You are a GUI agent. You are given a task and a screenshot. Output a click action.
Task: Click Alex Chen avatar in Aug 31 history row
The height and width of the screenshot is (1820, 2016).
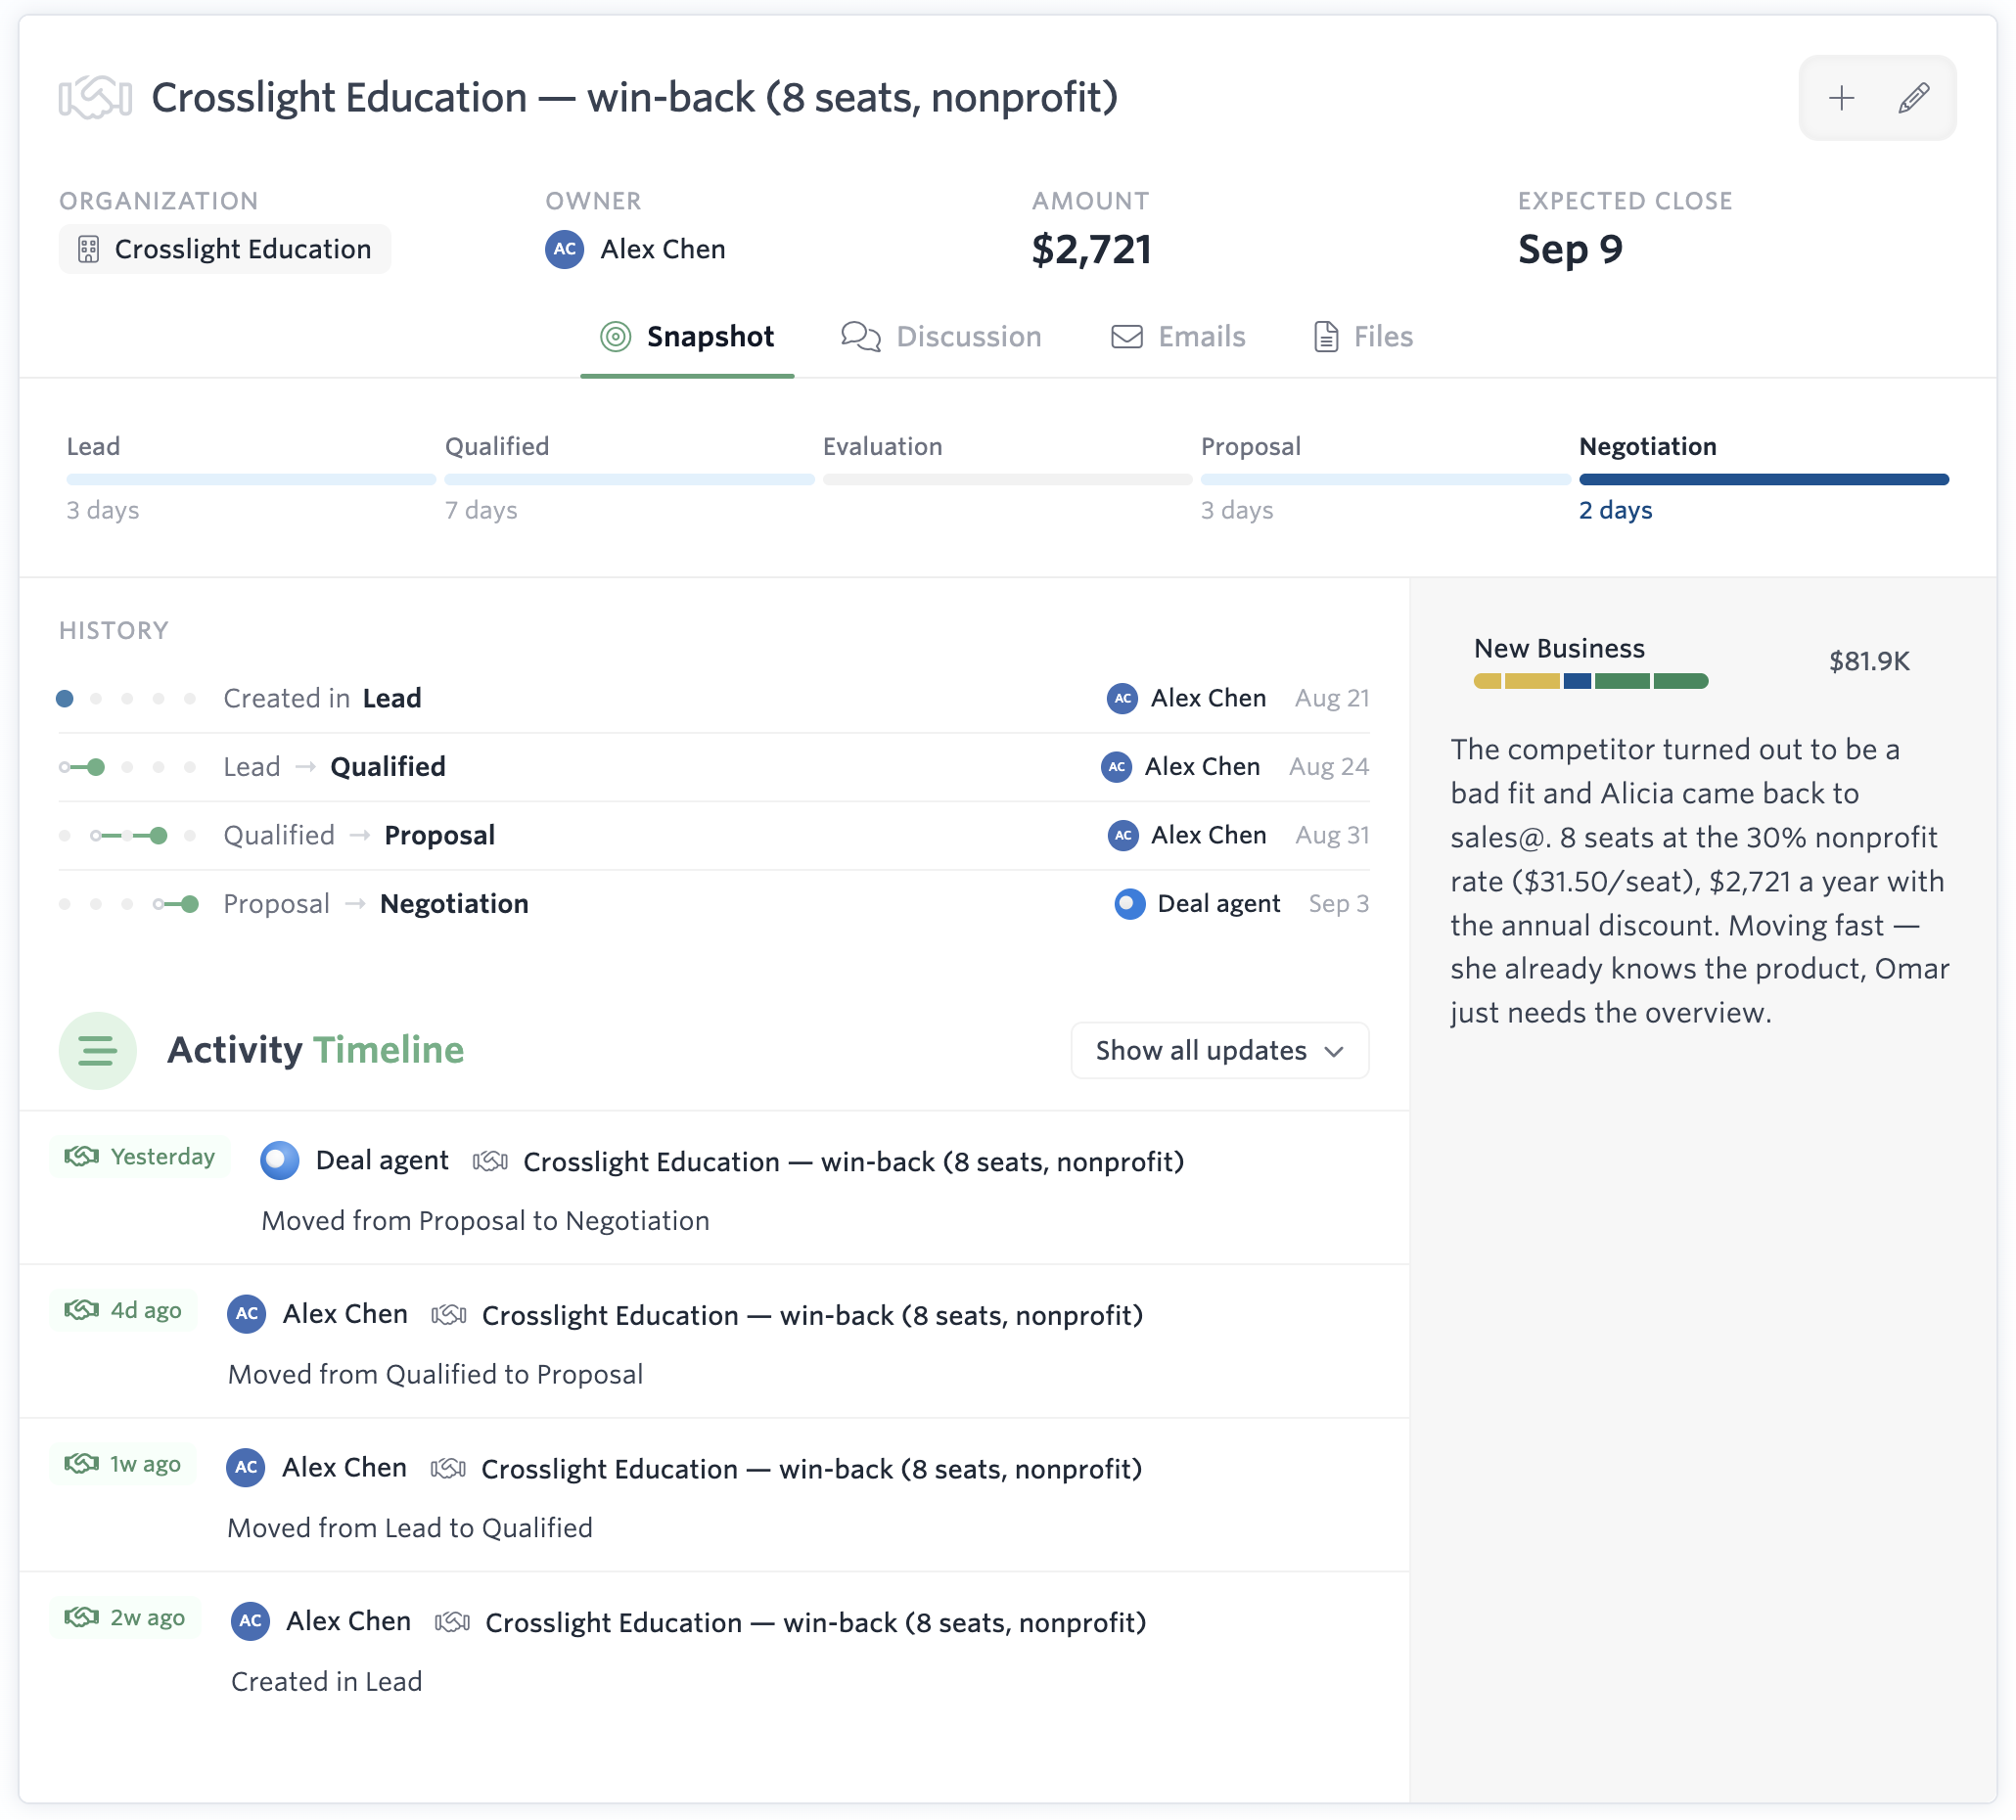click(x=1123, y=835)
